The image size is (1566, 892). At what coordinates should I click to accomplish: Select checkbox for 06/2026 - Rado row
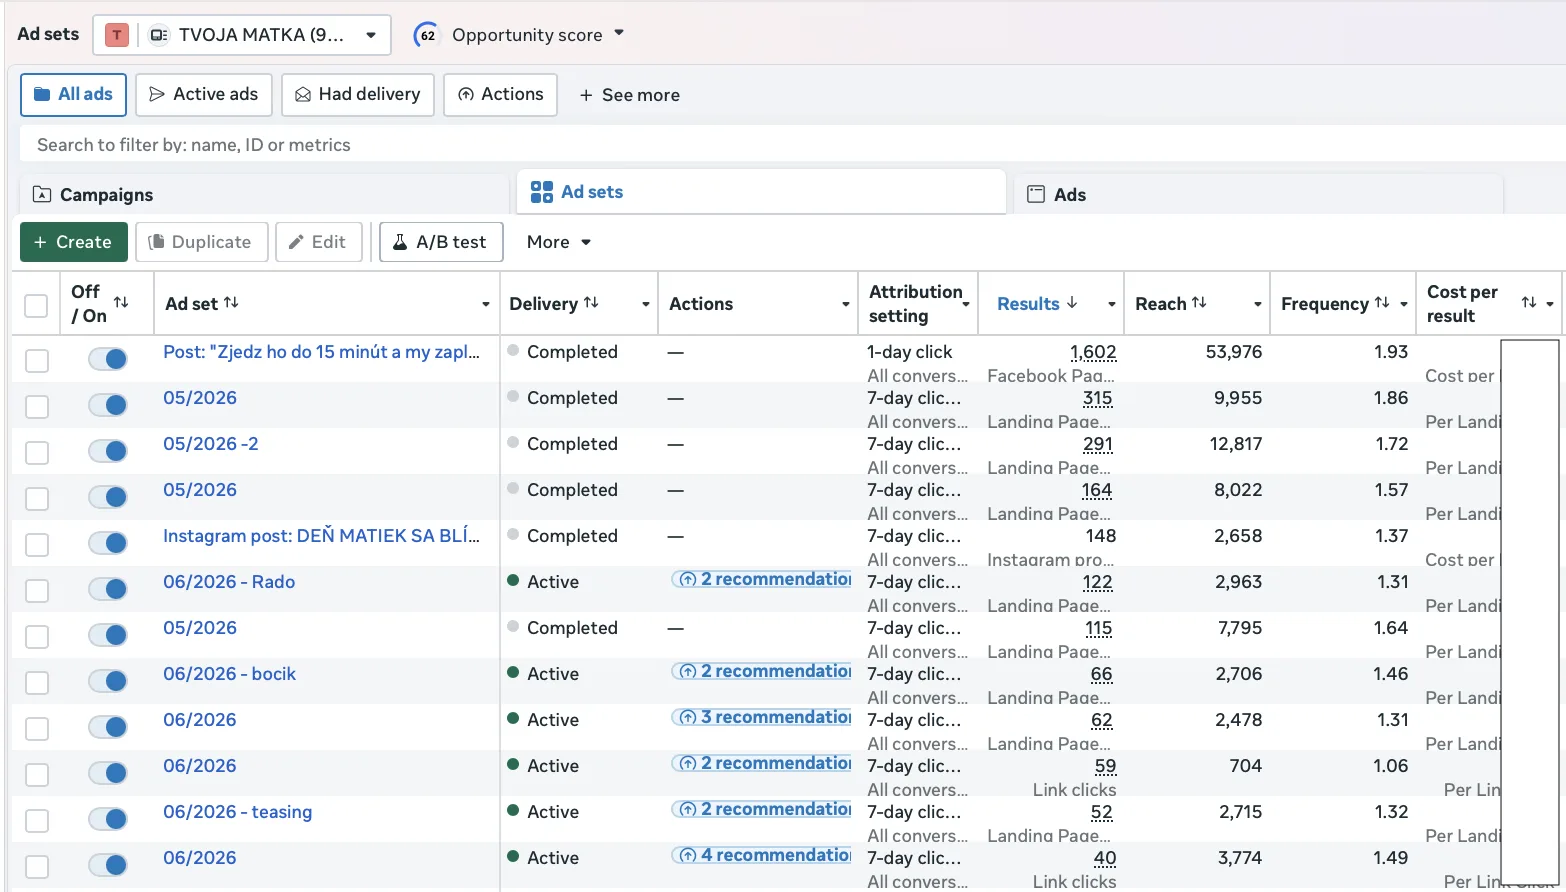click(37, 590)
